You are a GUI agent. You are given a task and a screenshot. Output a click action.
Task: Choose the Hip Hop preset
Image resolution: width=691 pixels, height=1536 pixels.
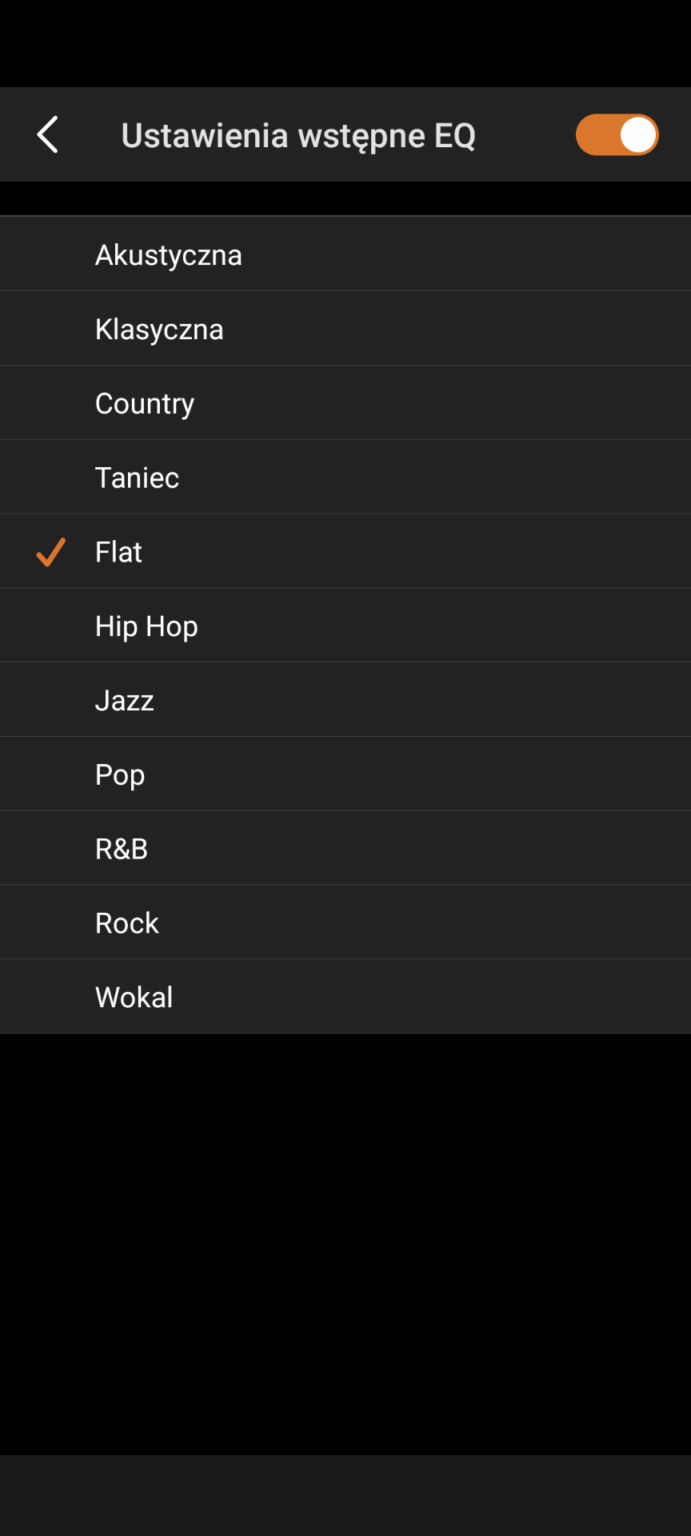tap(146, 626)
